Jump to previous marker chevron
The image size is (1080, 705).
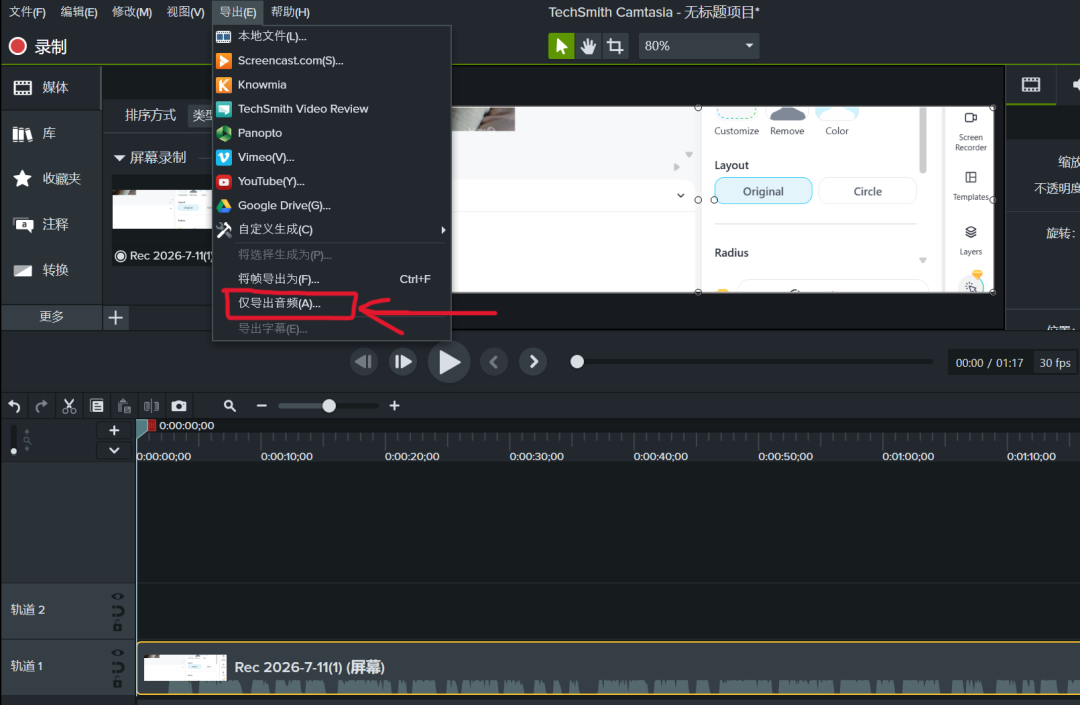494,361
